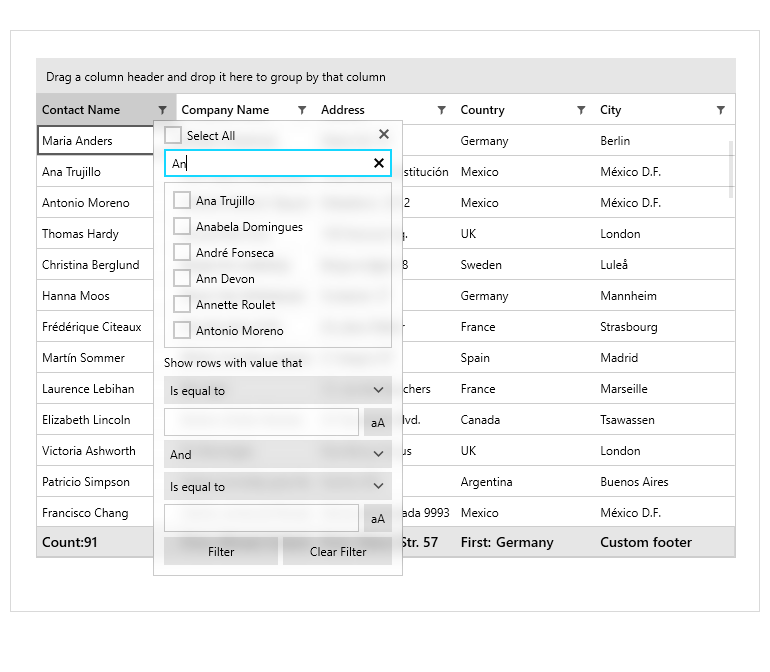Viewport: 770px width, 672px height.
Task: Open the Company Name column filter icon
Action: [302, 110]
